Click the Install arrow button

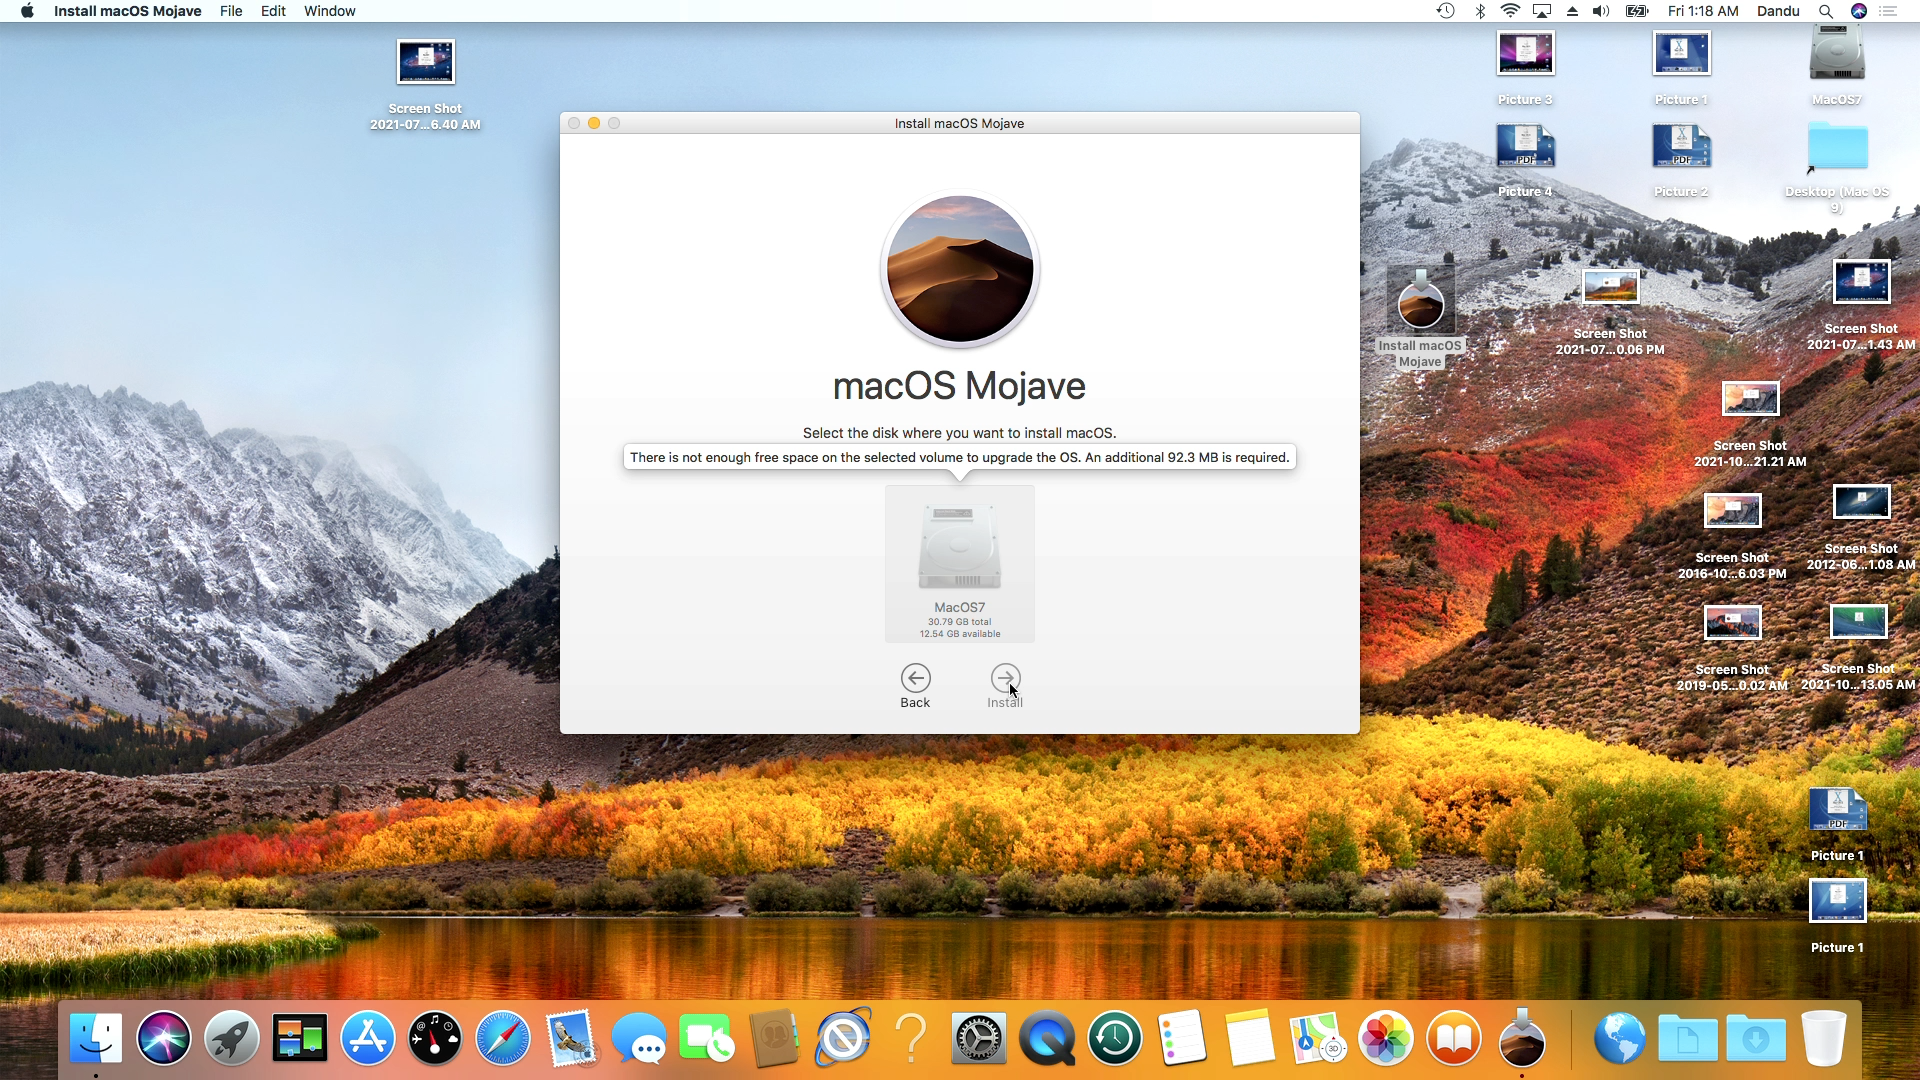pyautogui.click(x=1005, y=678)
